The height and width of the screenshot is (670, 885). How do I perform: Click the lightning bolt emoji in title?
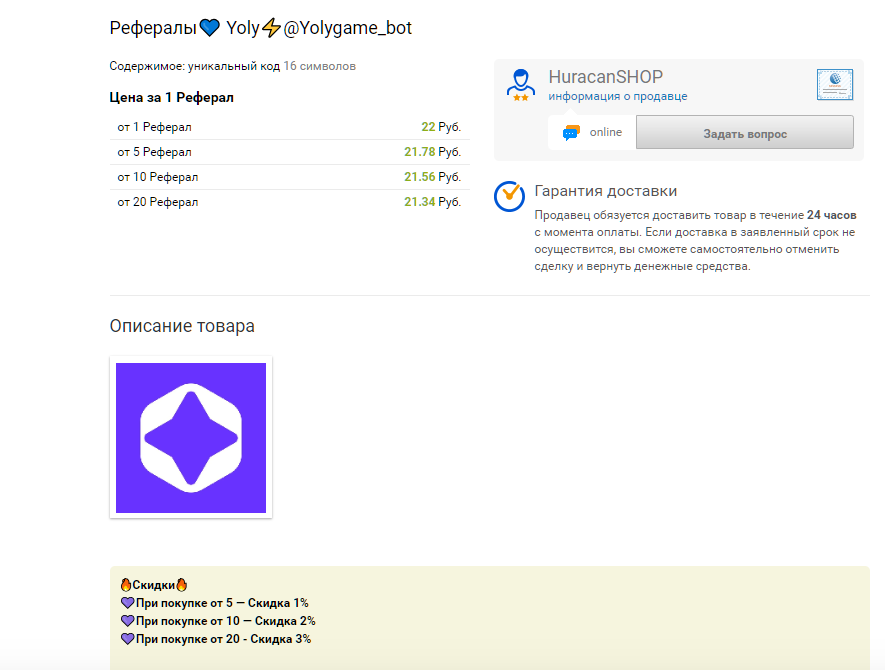point(271,28)
